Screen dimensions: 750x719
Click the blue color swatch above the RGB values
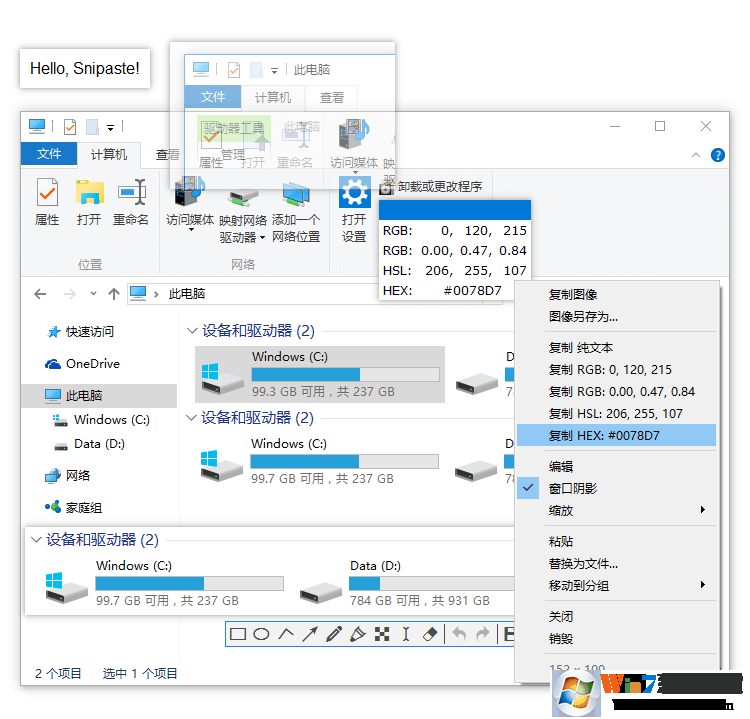tap(455, 210)
